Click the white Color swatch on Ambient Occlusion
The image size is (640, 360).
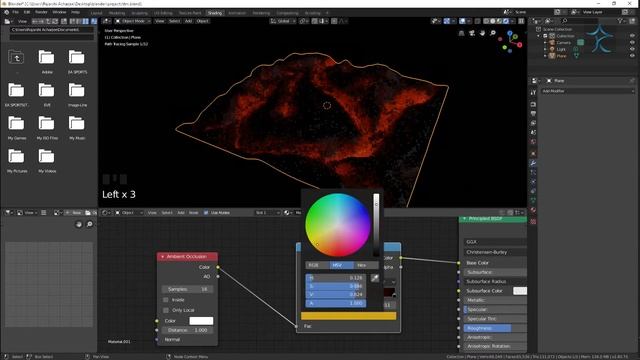201,321
